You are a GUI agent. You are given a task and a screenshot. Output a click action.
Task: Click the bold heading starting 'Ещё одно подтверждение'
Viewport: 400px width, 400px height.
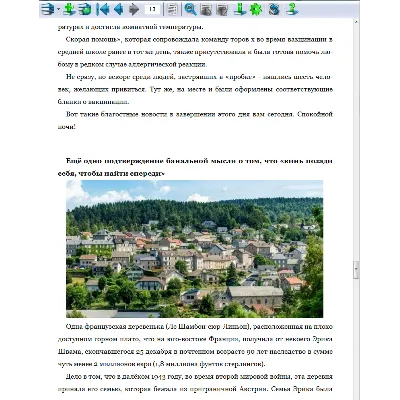195,167
